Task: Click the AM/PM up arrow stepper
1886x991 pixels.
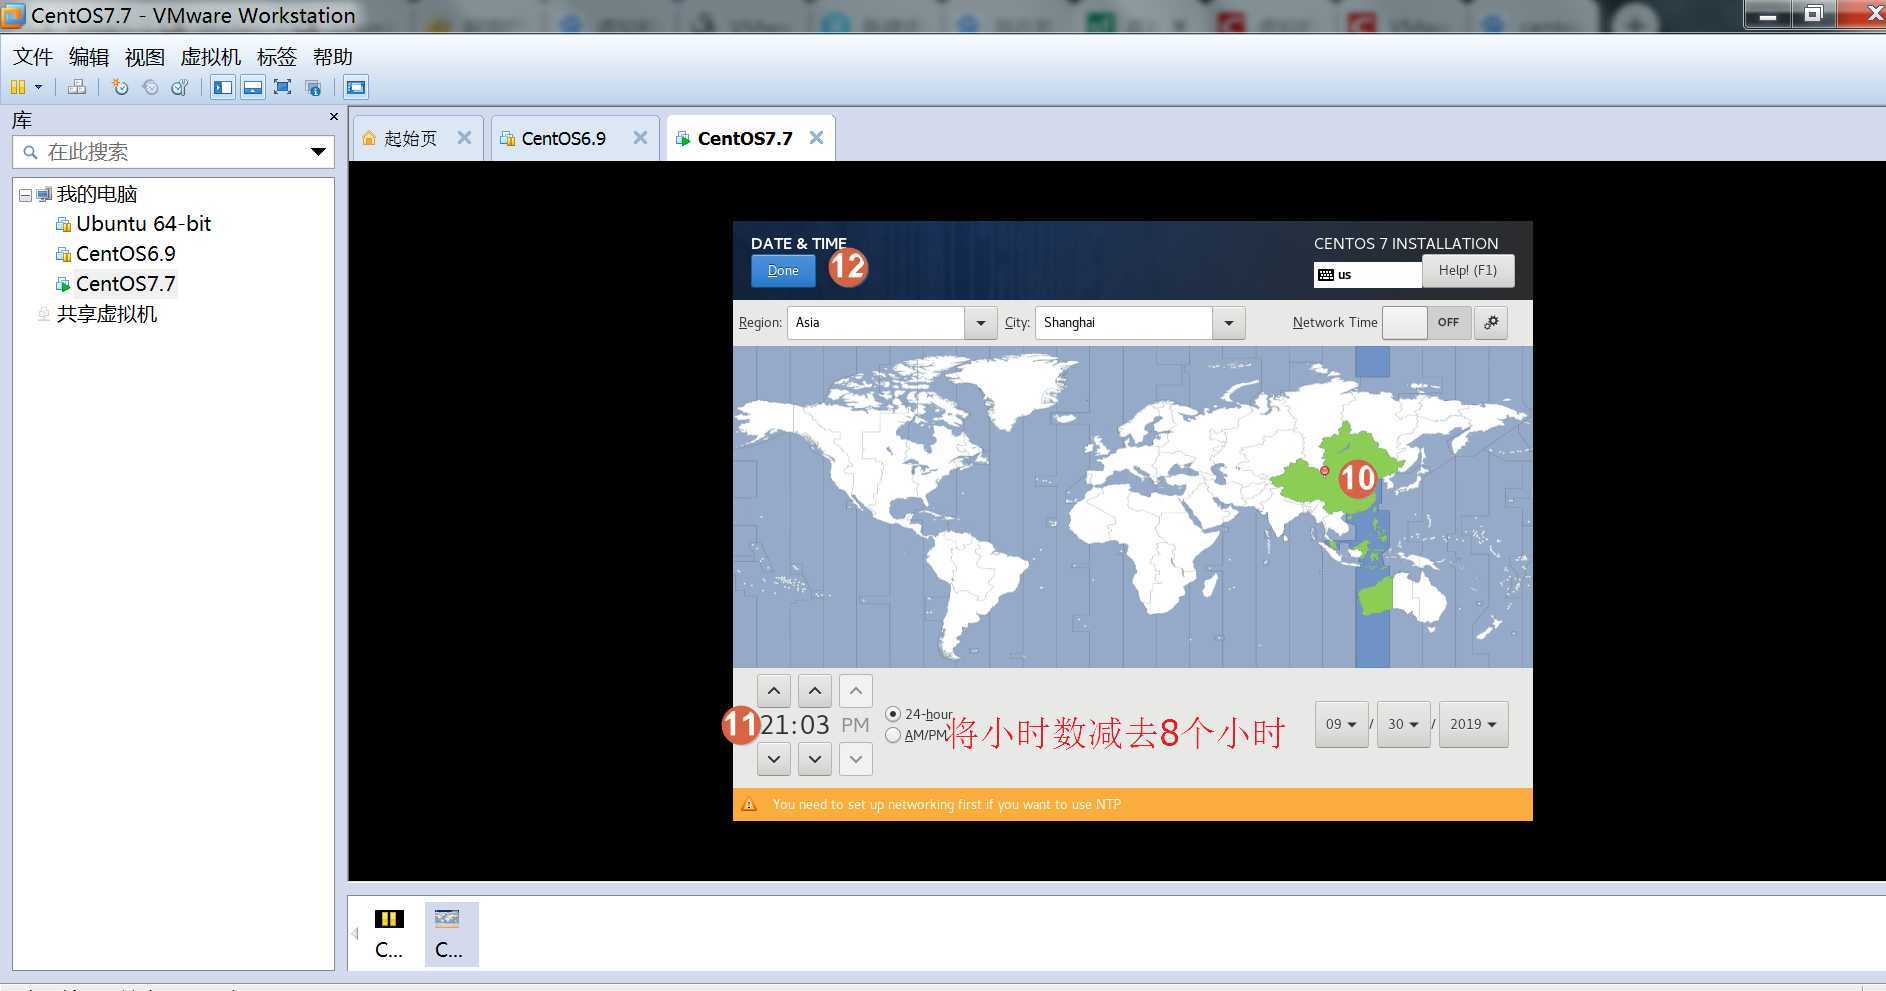Action: coord(856,691)
